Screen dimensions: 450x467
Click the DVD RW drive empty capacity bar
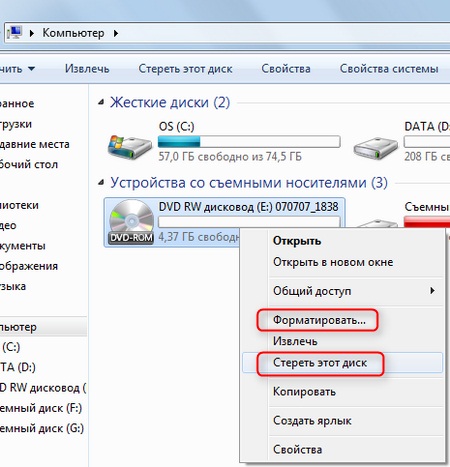(x=249, y=221)
